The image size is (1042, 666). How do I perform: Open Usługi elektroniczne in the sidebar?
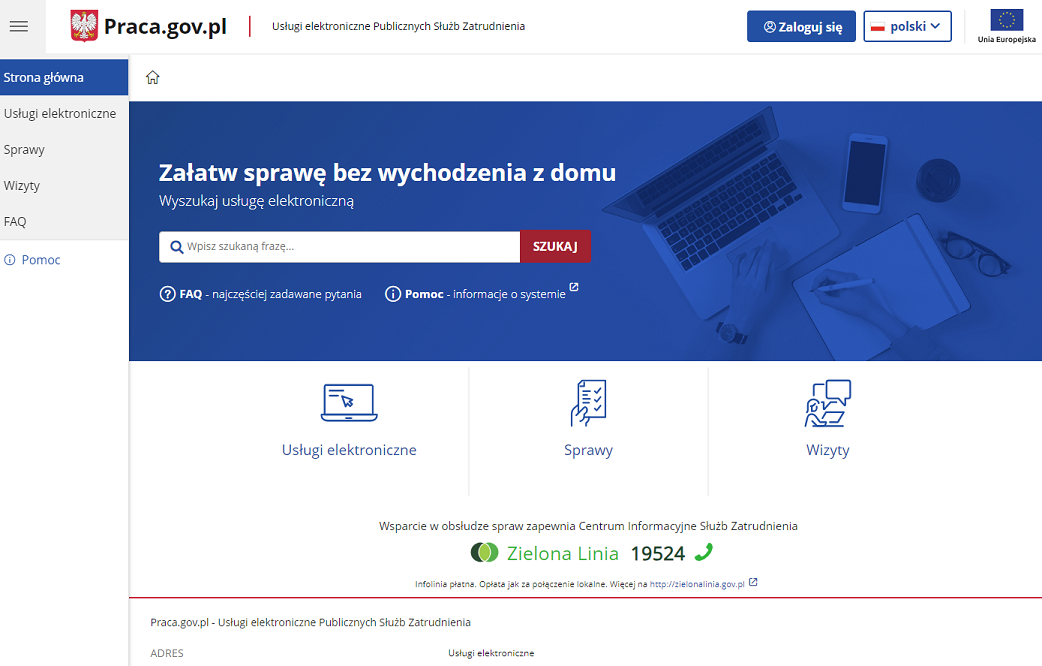click(x=64, y=114)
